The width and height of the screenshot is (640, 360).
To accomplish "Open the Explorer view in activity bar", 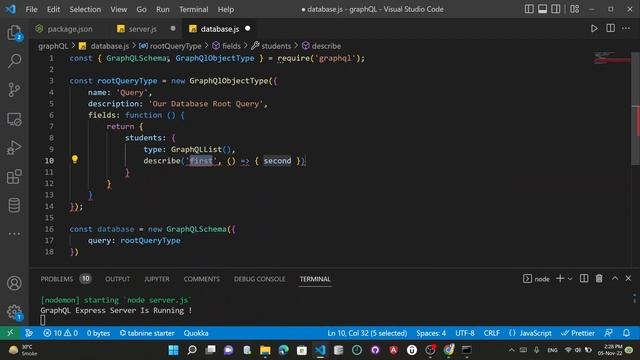I will [x=14, y=33].
